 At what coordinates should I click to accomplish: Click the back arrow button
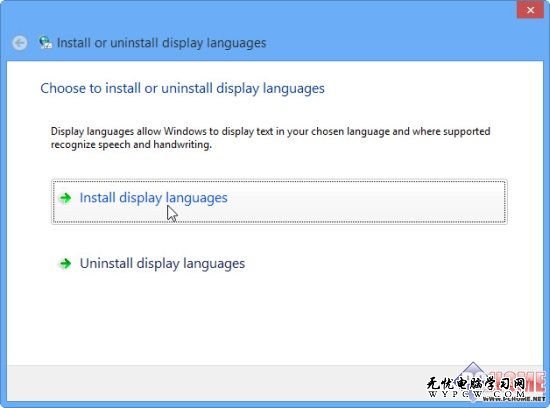point(20,43)
